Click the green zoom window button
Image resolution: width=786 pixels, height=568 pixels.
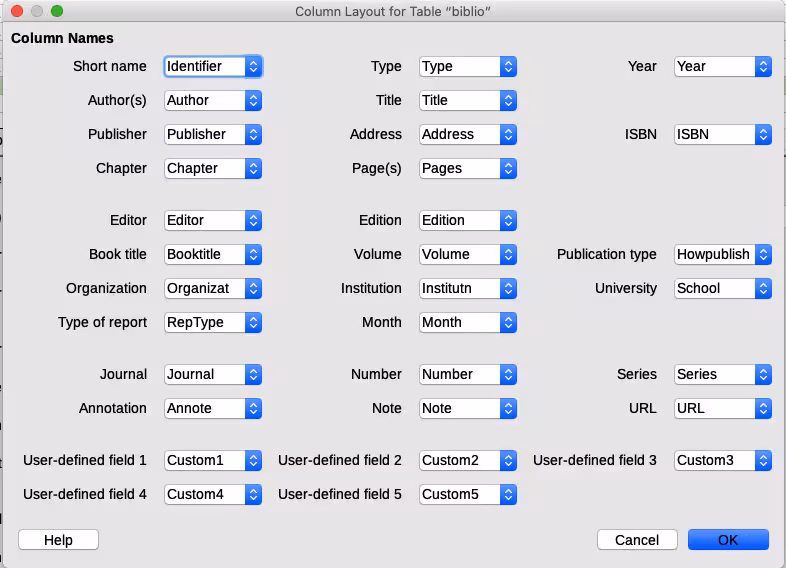pos(57,11)
